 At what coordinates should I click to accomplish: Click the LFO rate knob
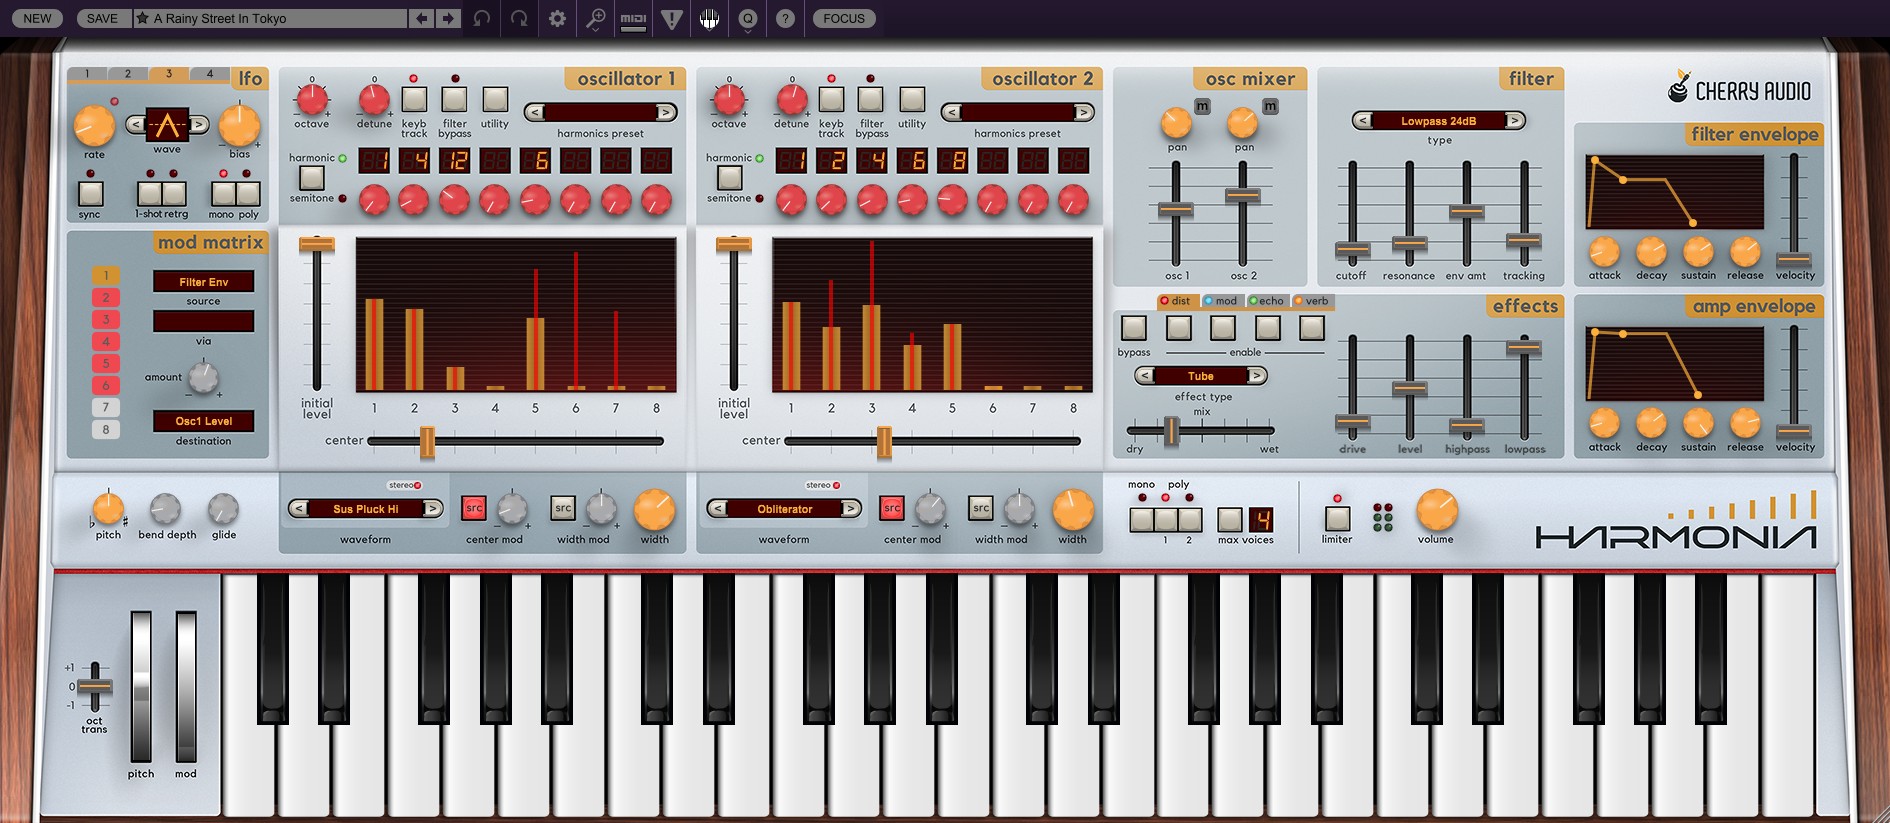pyautogui.click(x=94, y=126)
